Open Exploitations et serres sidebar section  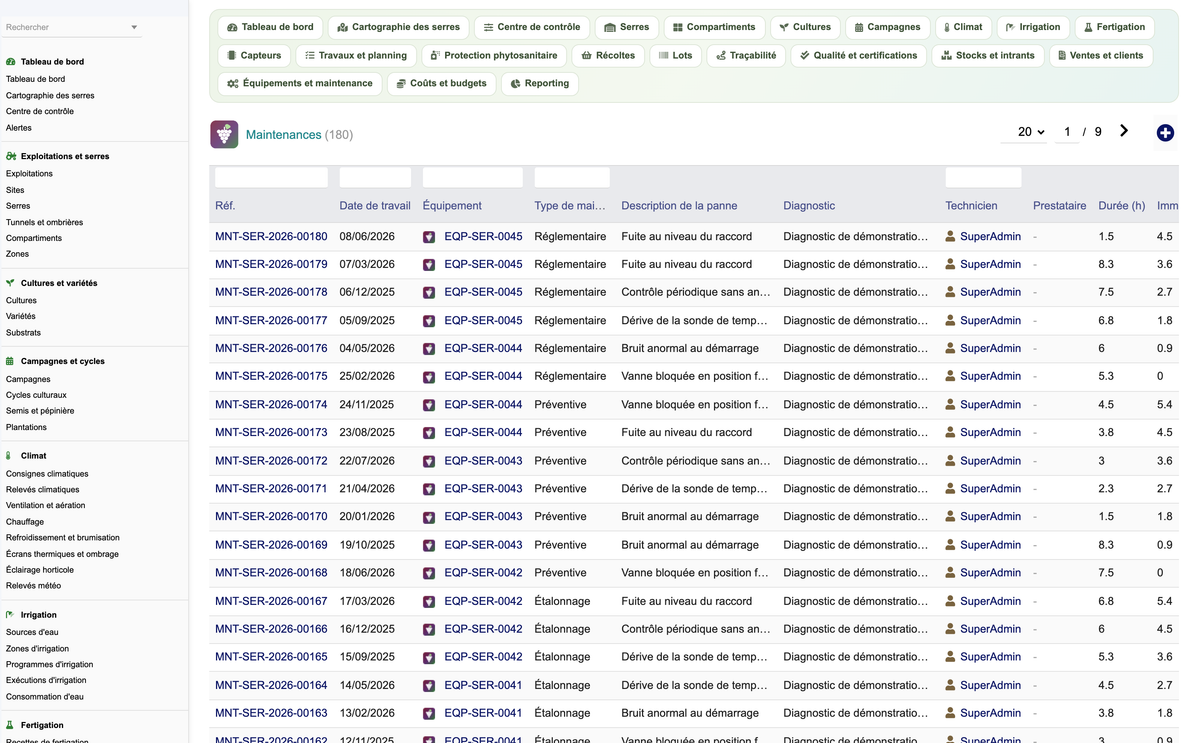(65, 157)
